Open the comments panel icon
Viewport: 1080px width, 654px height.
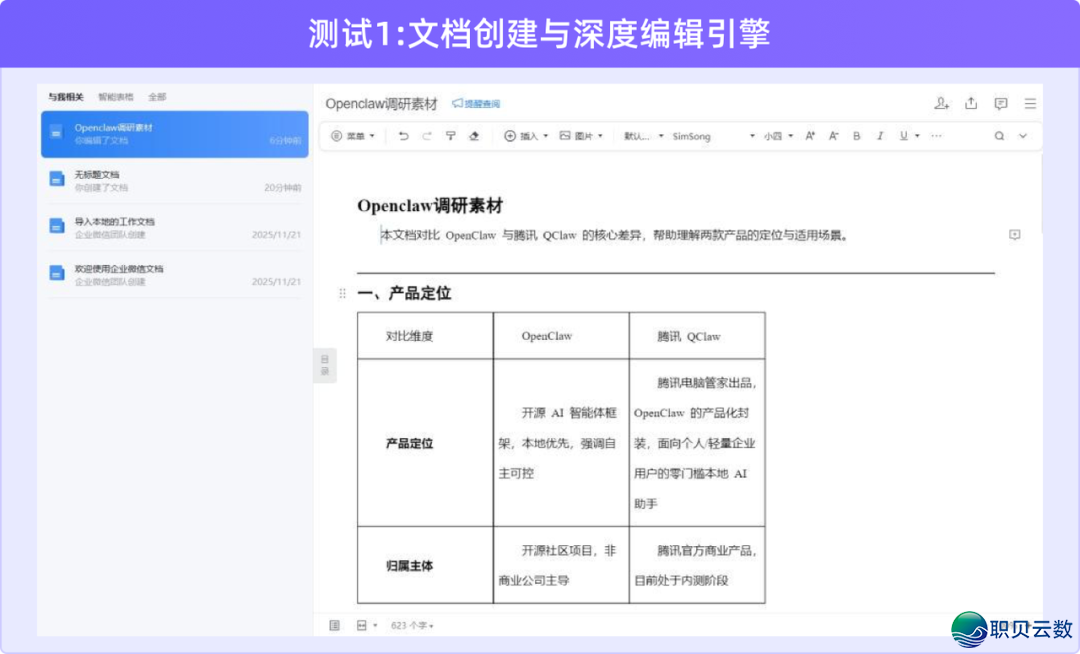(x=1000, y=104)
